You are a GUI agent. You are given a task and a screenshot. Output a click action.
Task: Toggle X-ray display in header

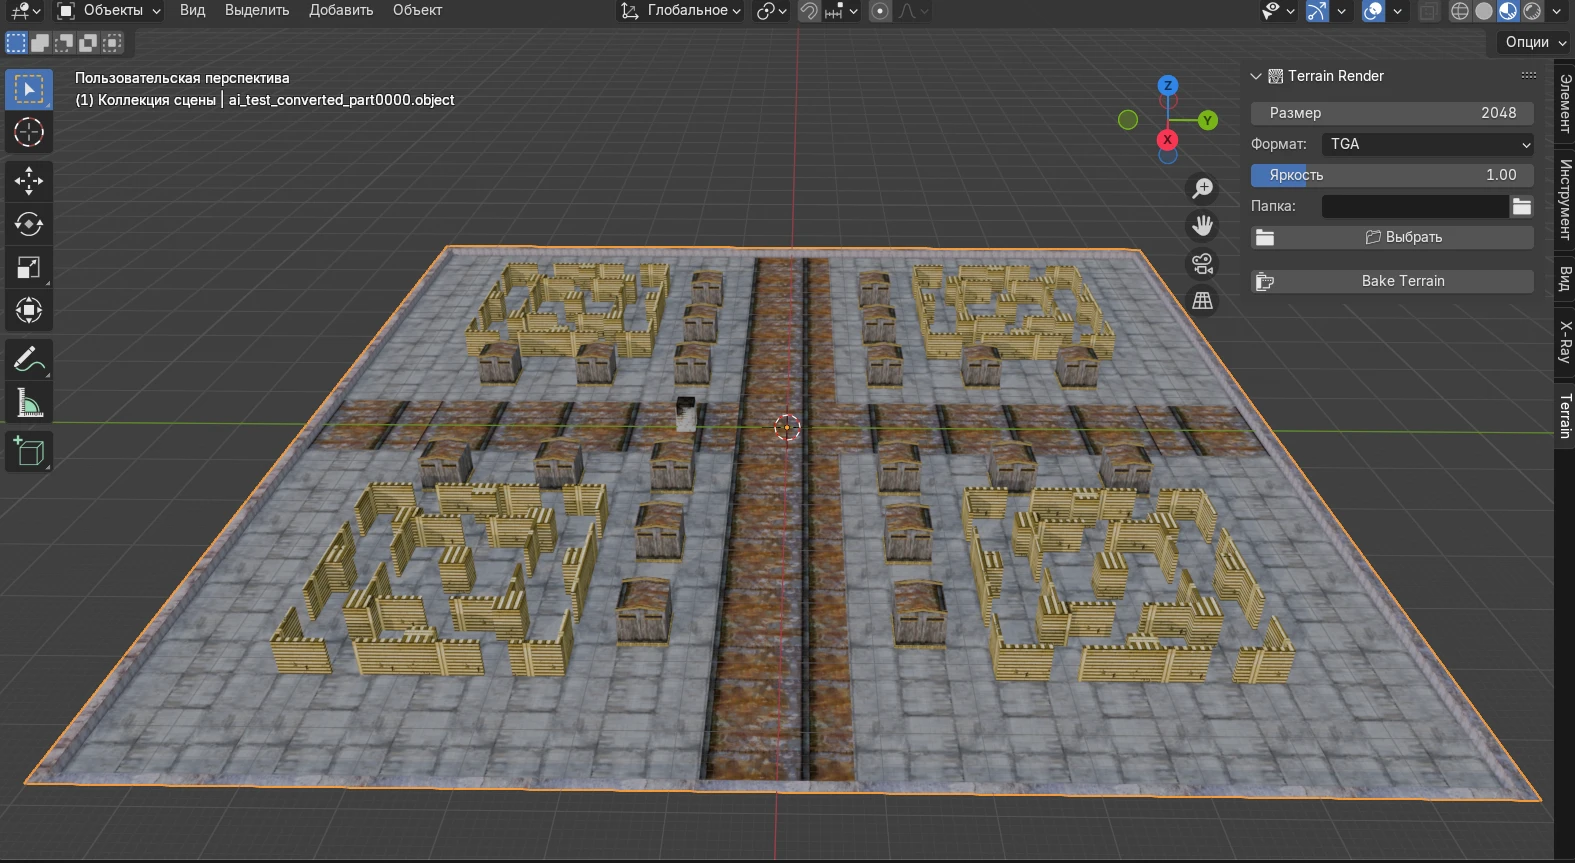tap(1428, 11)
